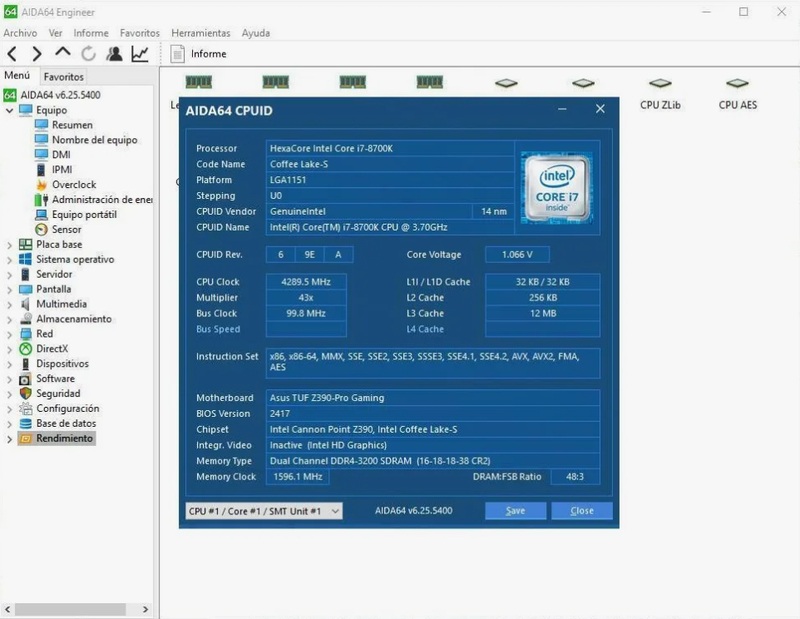This screenshot has width=800, height=619.
Task: Click the Overclock flame icon
Action: [41, 185]
